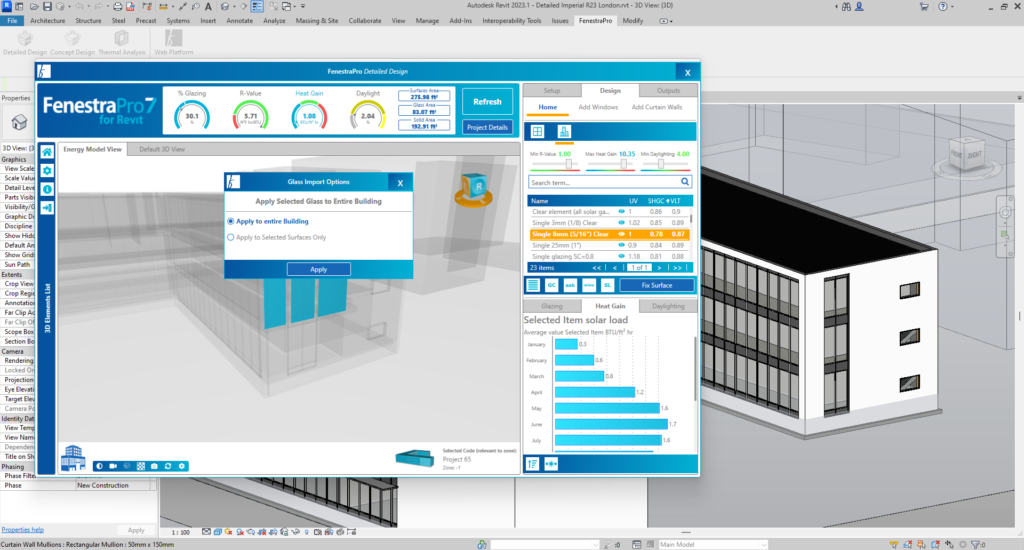
Task: Click the contrast half-circle icon in view toolbar
Action: 99,466
